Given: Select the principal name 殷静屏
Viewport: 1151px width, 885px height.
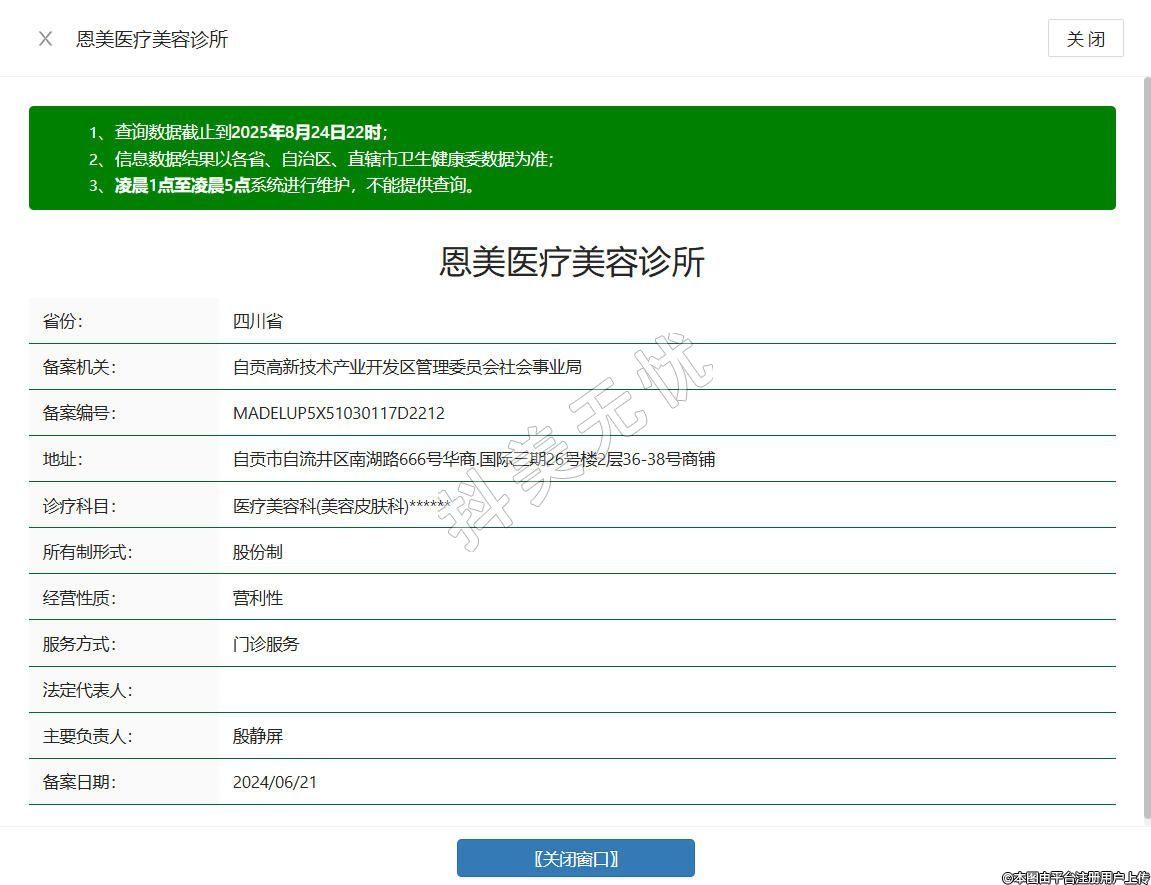Looking at the screenshot, I should (x=258, y=736).
